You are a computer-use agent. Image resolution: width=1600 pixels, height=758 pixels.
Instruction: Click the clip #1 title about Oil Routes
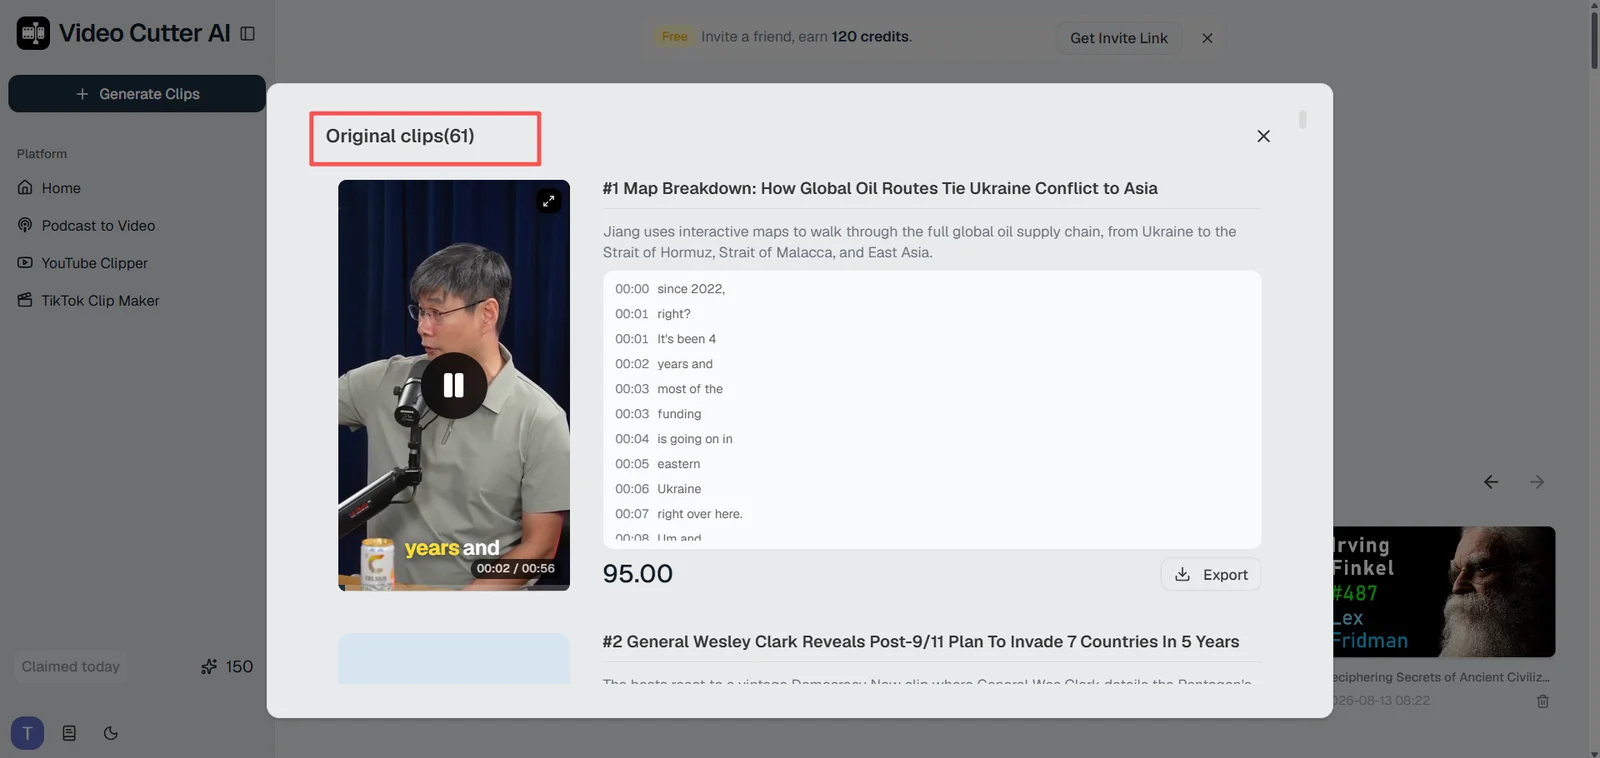tap(880, 188)
